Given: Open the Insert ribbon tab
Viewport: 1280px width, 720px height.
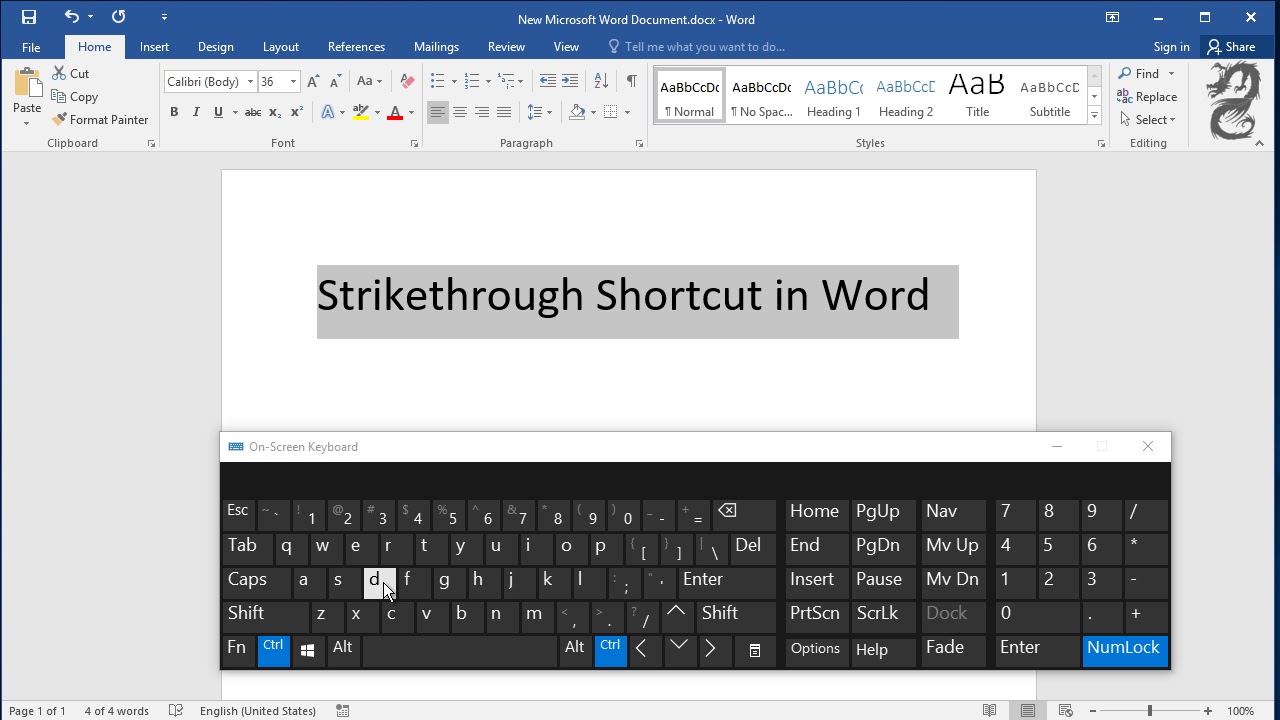Looking at the screenshot, I should [154, 47].
